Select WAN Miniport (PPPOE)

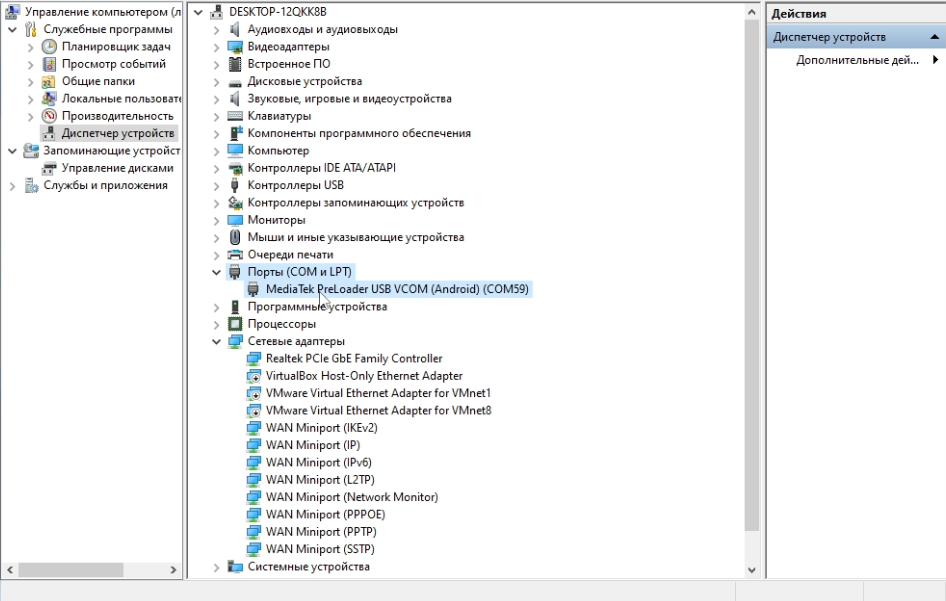325,515
